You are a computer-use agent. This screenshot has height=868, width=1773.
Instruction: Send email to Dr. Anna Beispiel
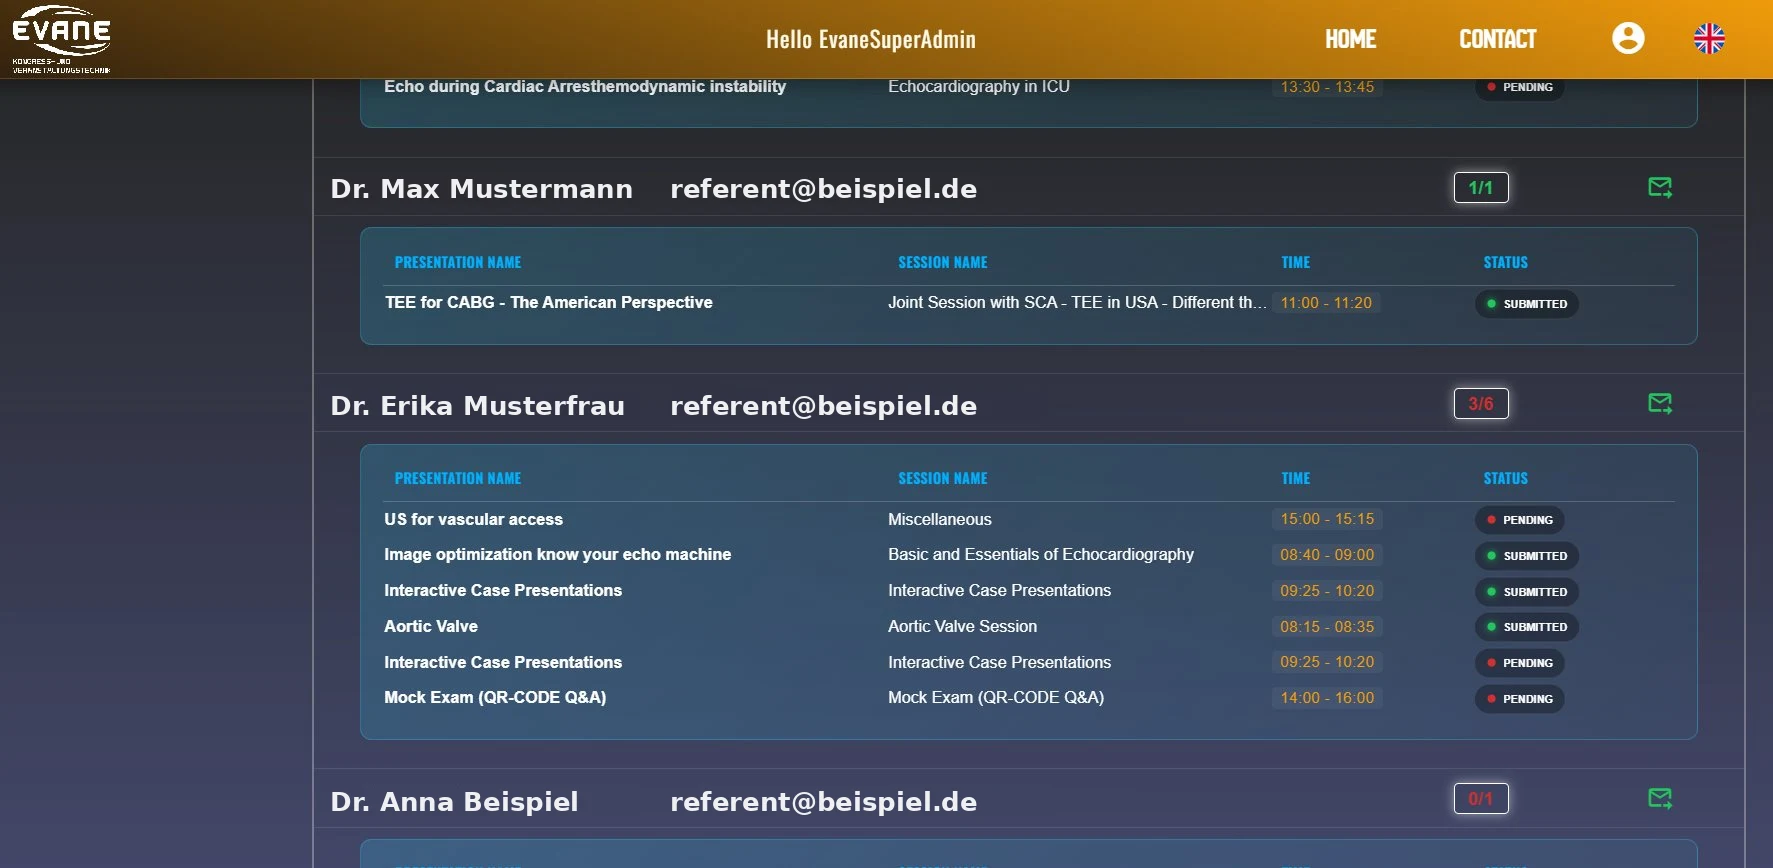coord(1660,798)
